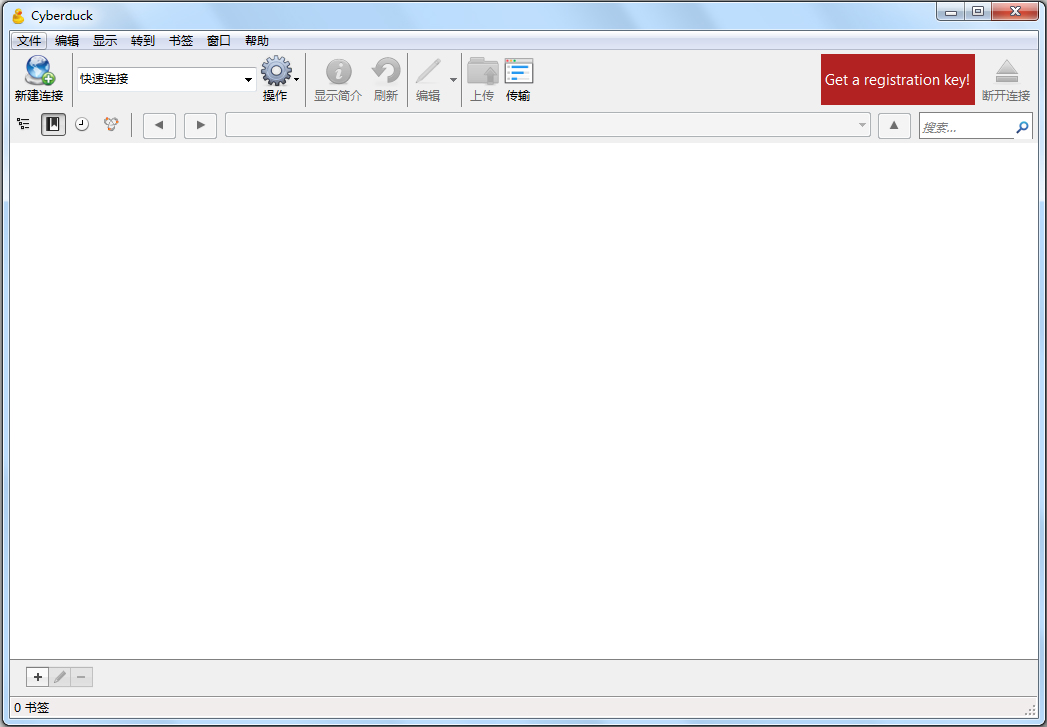The width and height of the screenshot is (1047, 727).
Task: Click the Get a registration key button
Action: point(897,79)
